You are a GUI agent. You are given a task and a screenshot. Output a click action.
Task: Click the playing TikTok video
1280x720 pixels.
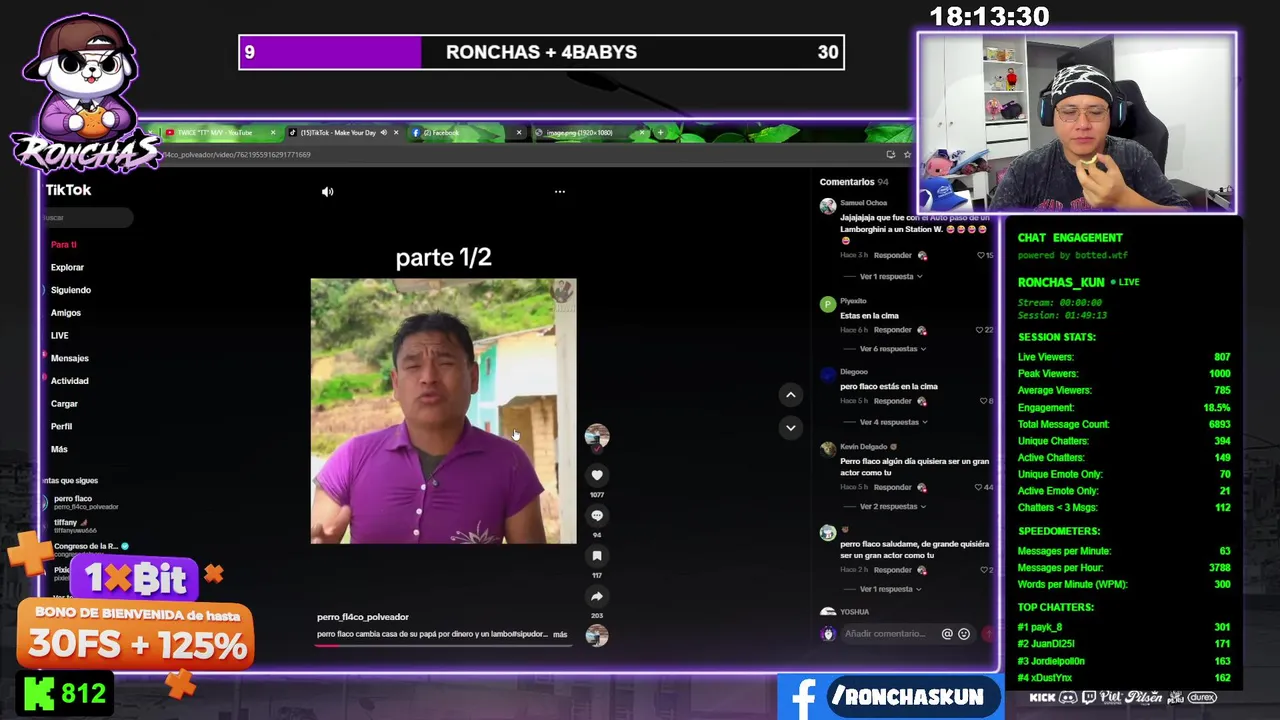443,411
